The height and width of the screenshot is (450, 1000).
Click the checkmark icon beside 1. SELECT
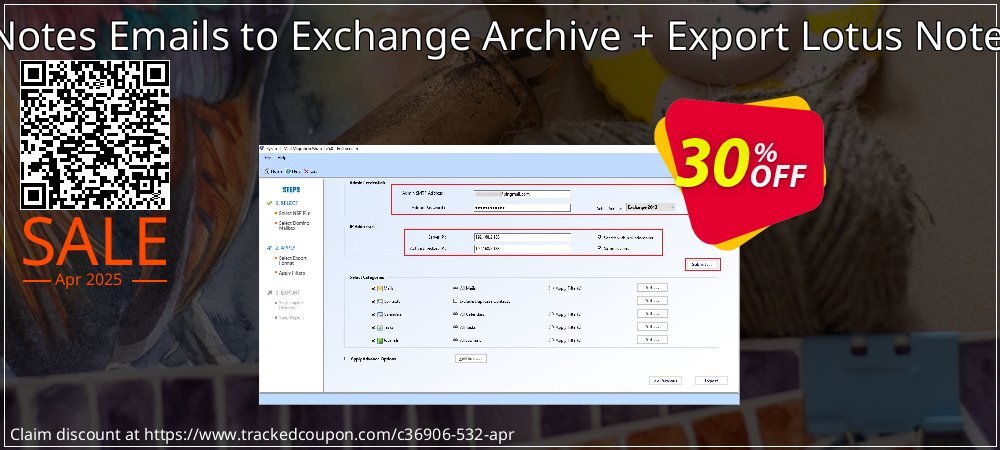coord(270,203)
